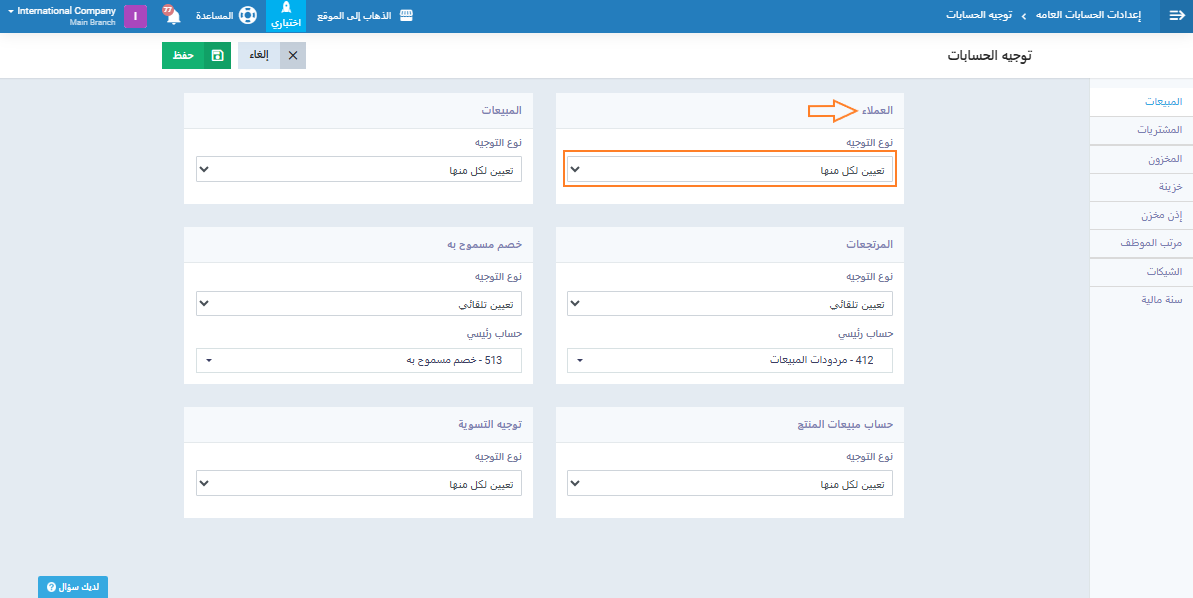Screen dimensions: 1193x598
Task: Open توجيه التسوية routing type dropdown
Action: 359,484
